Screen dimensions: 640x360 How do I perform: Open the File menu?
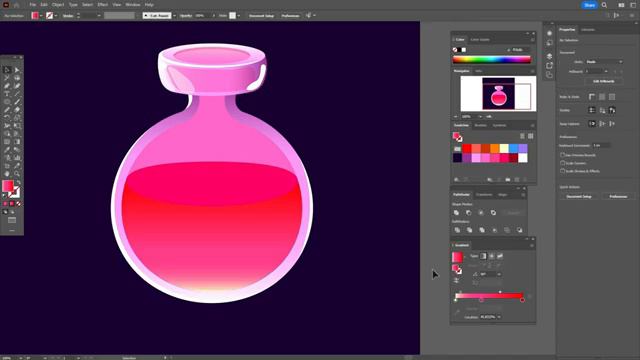pyautogui.click(x=32, y=4)
